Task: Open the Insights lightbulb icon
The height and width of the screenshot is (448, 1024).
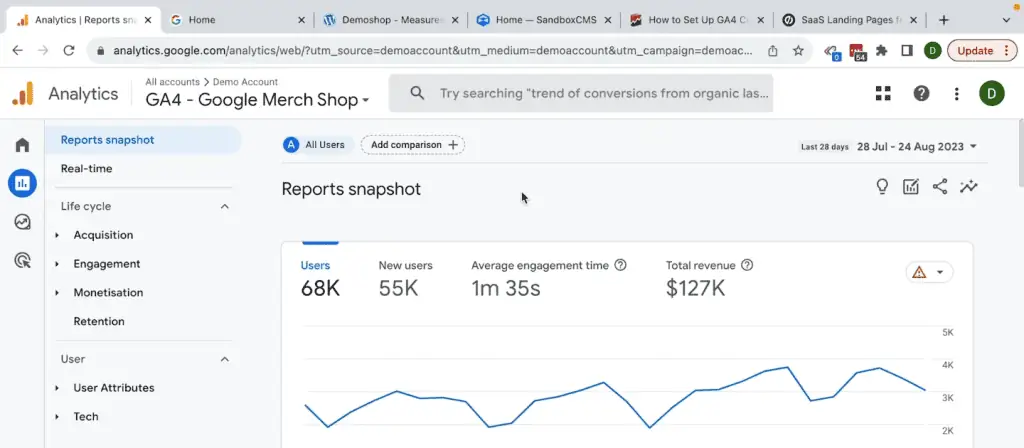Action: tap(882, 187)
